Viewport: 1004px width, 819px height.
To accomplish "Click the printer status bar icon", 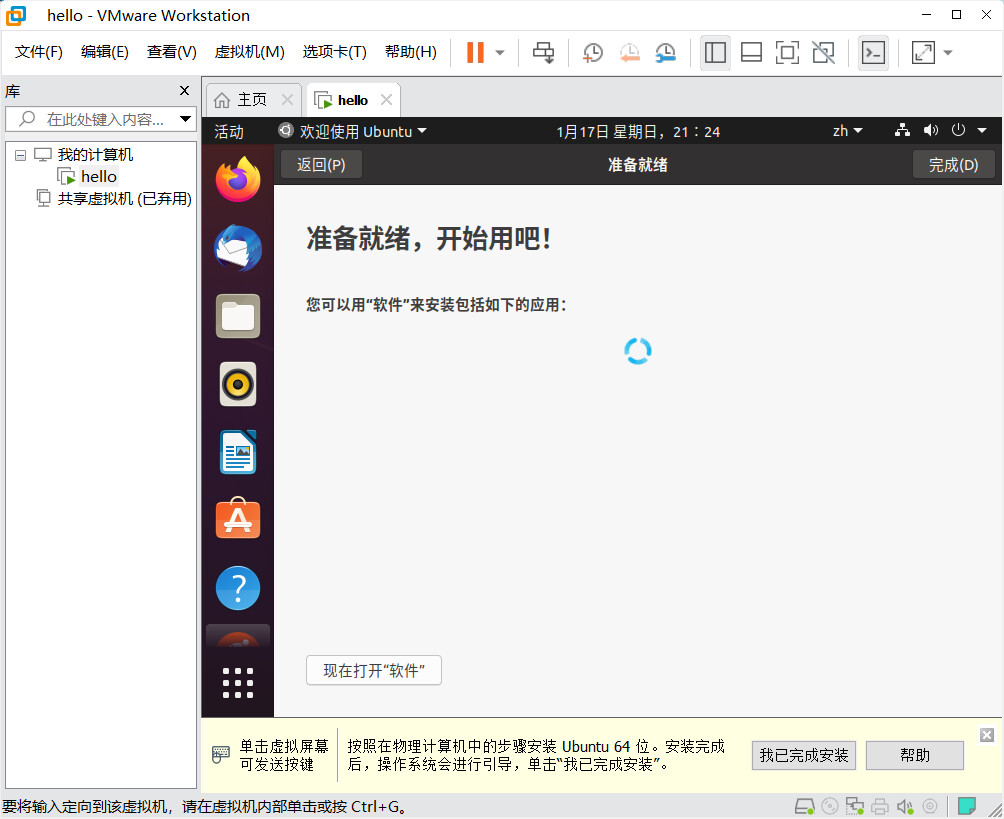I will [880, 806].
